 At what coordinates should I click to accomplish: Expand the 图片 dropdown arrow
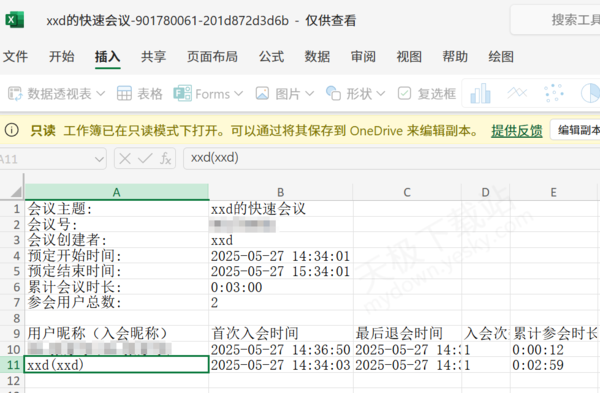[310, 93]
